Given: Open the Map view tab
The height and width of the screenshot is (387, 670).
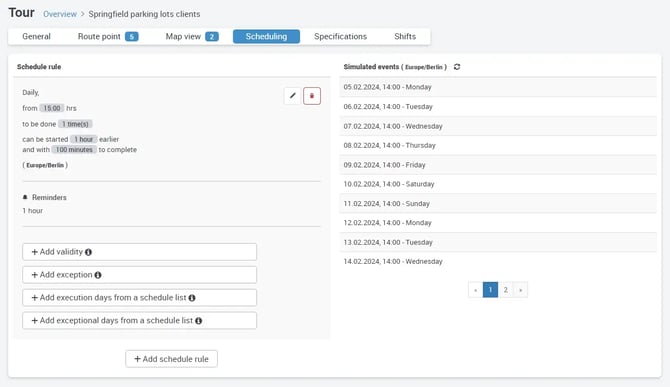Looking at the screenshot, I should [192, 37].
